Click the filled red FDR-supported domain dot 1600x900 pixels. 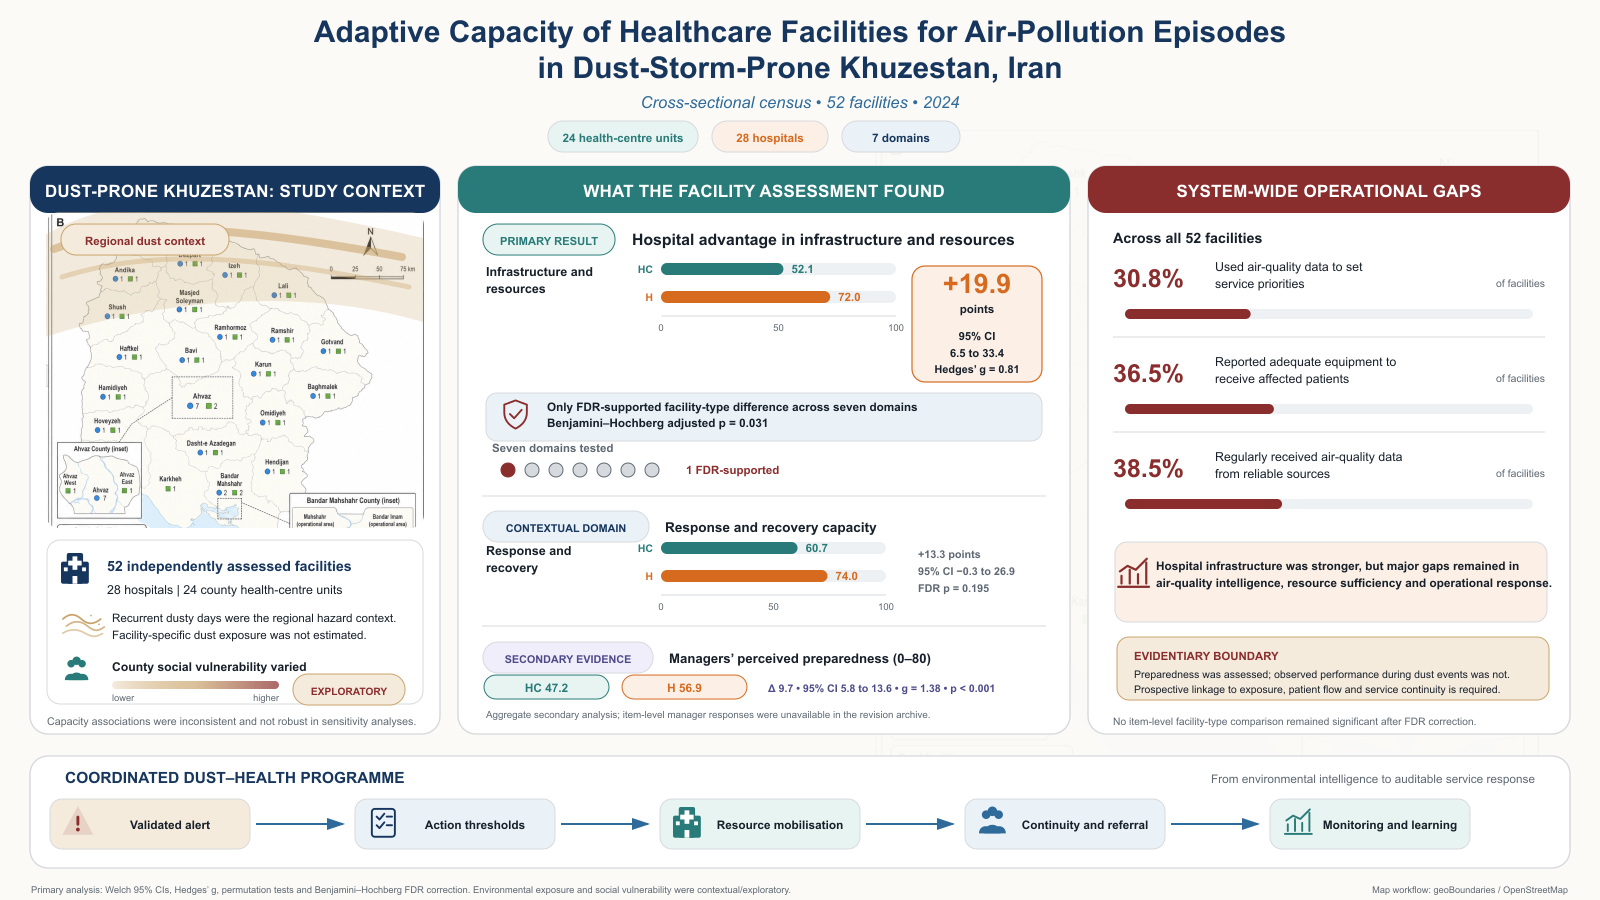(x=508, y=470)
